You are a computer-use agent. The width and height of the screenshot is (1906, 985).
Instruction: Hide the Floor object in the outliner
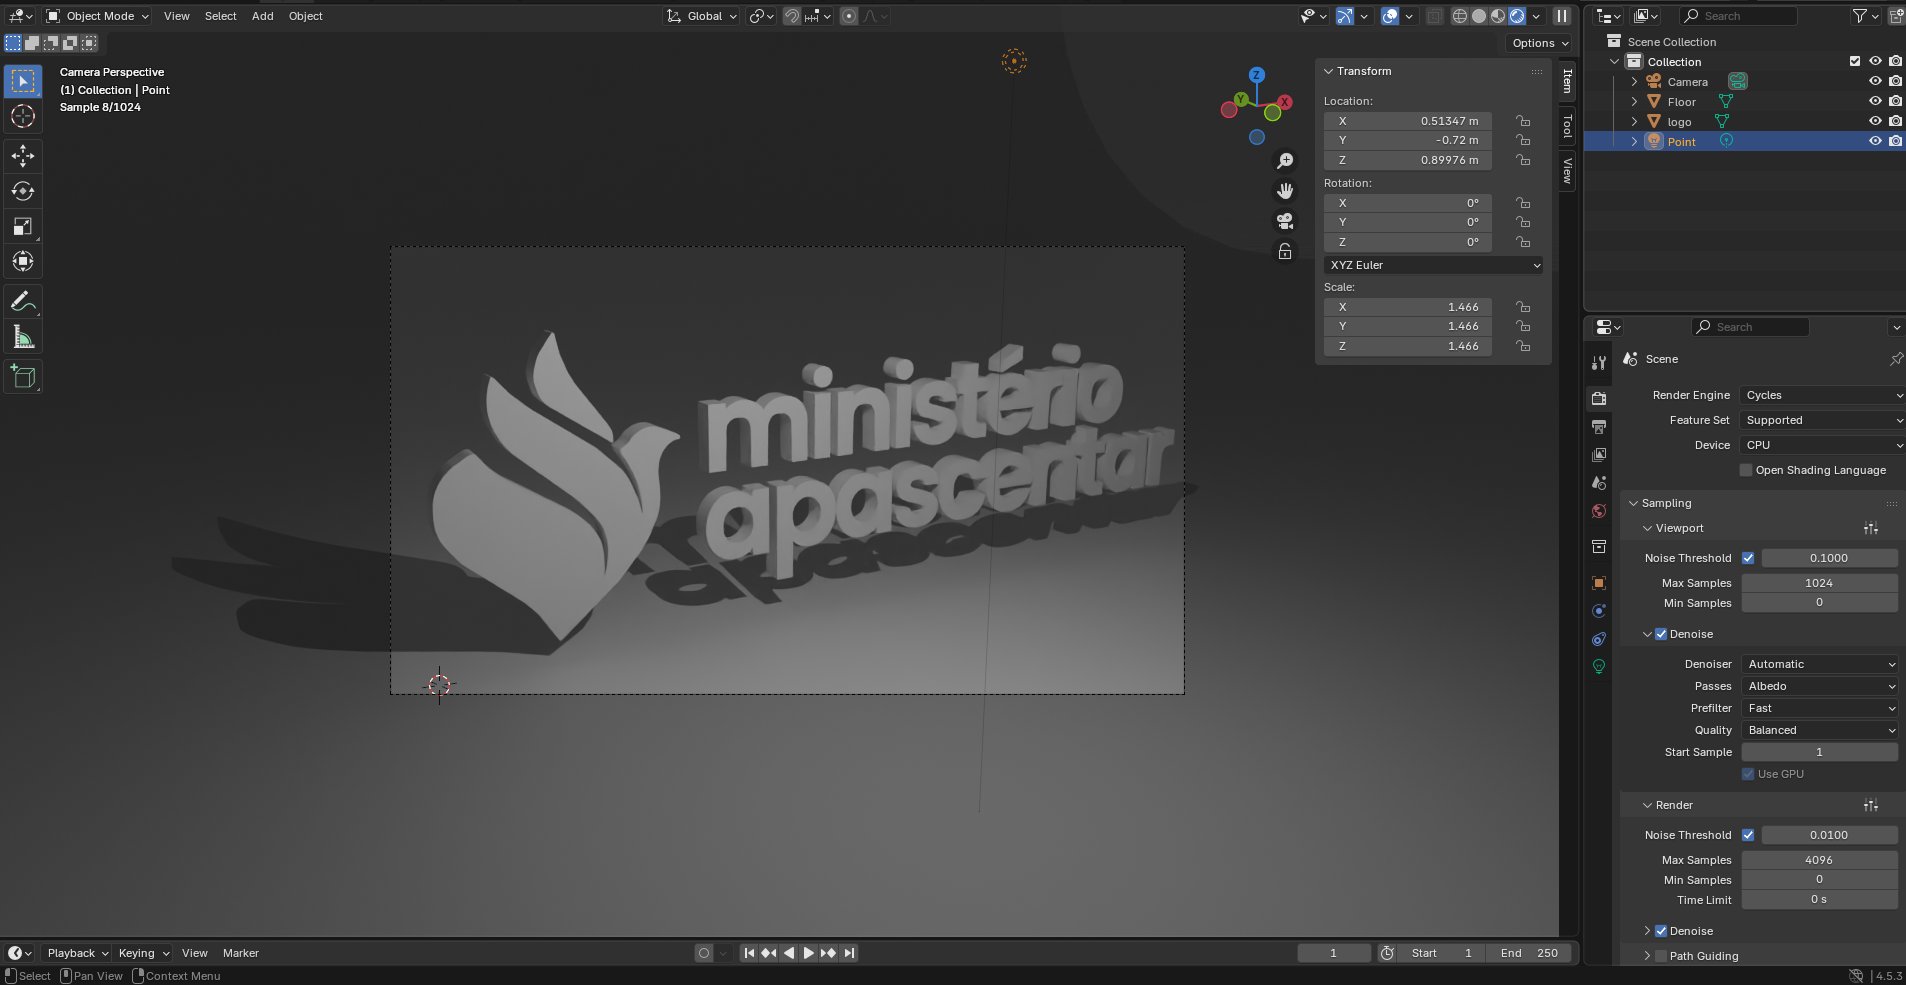click(x=1875, y=102)
